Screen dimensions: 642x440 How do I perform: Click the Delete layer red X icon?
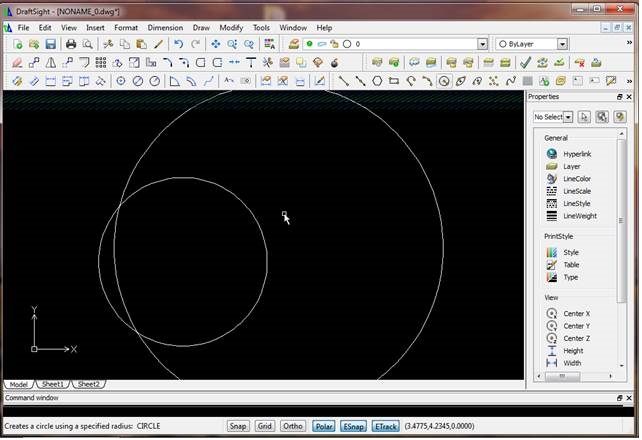(x=579, y=63)
